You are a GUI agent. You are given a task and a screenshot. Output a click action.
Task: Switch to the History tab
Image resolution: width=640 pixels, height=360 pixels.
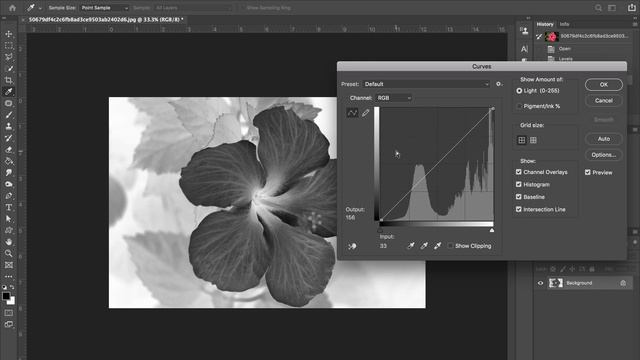(545, 24)
